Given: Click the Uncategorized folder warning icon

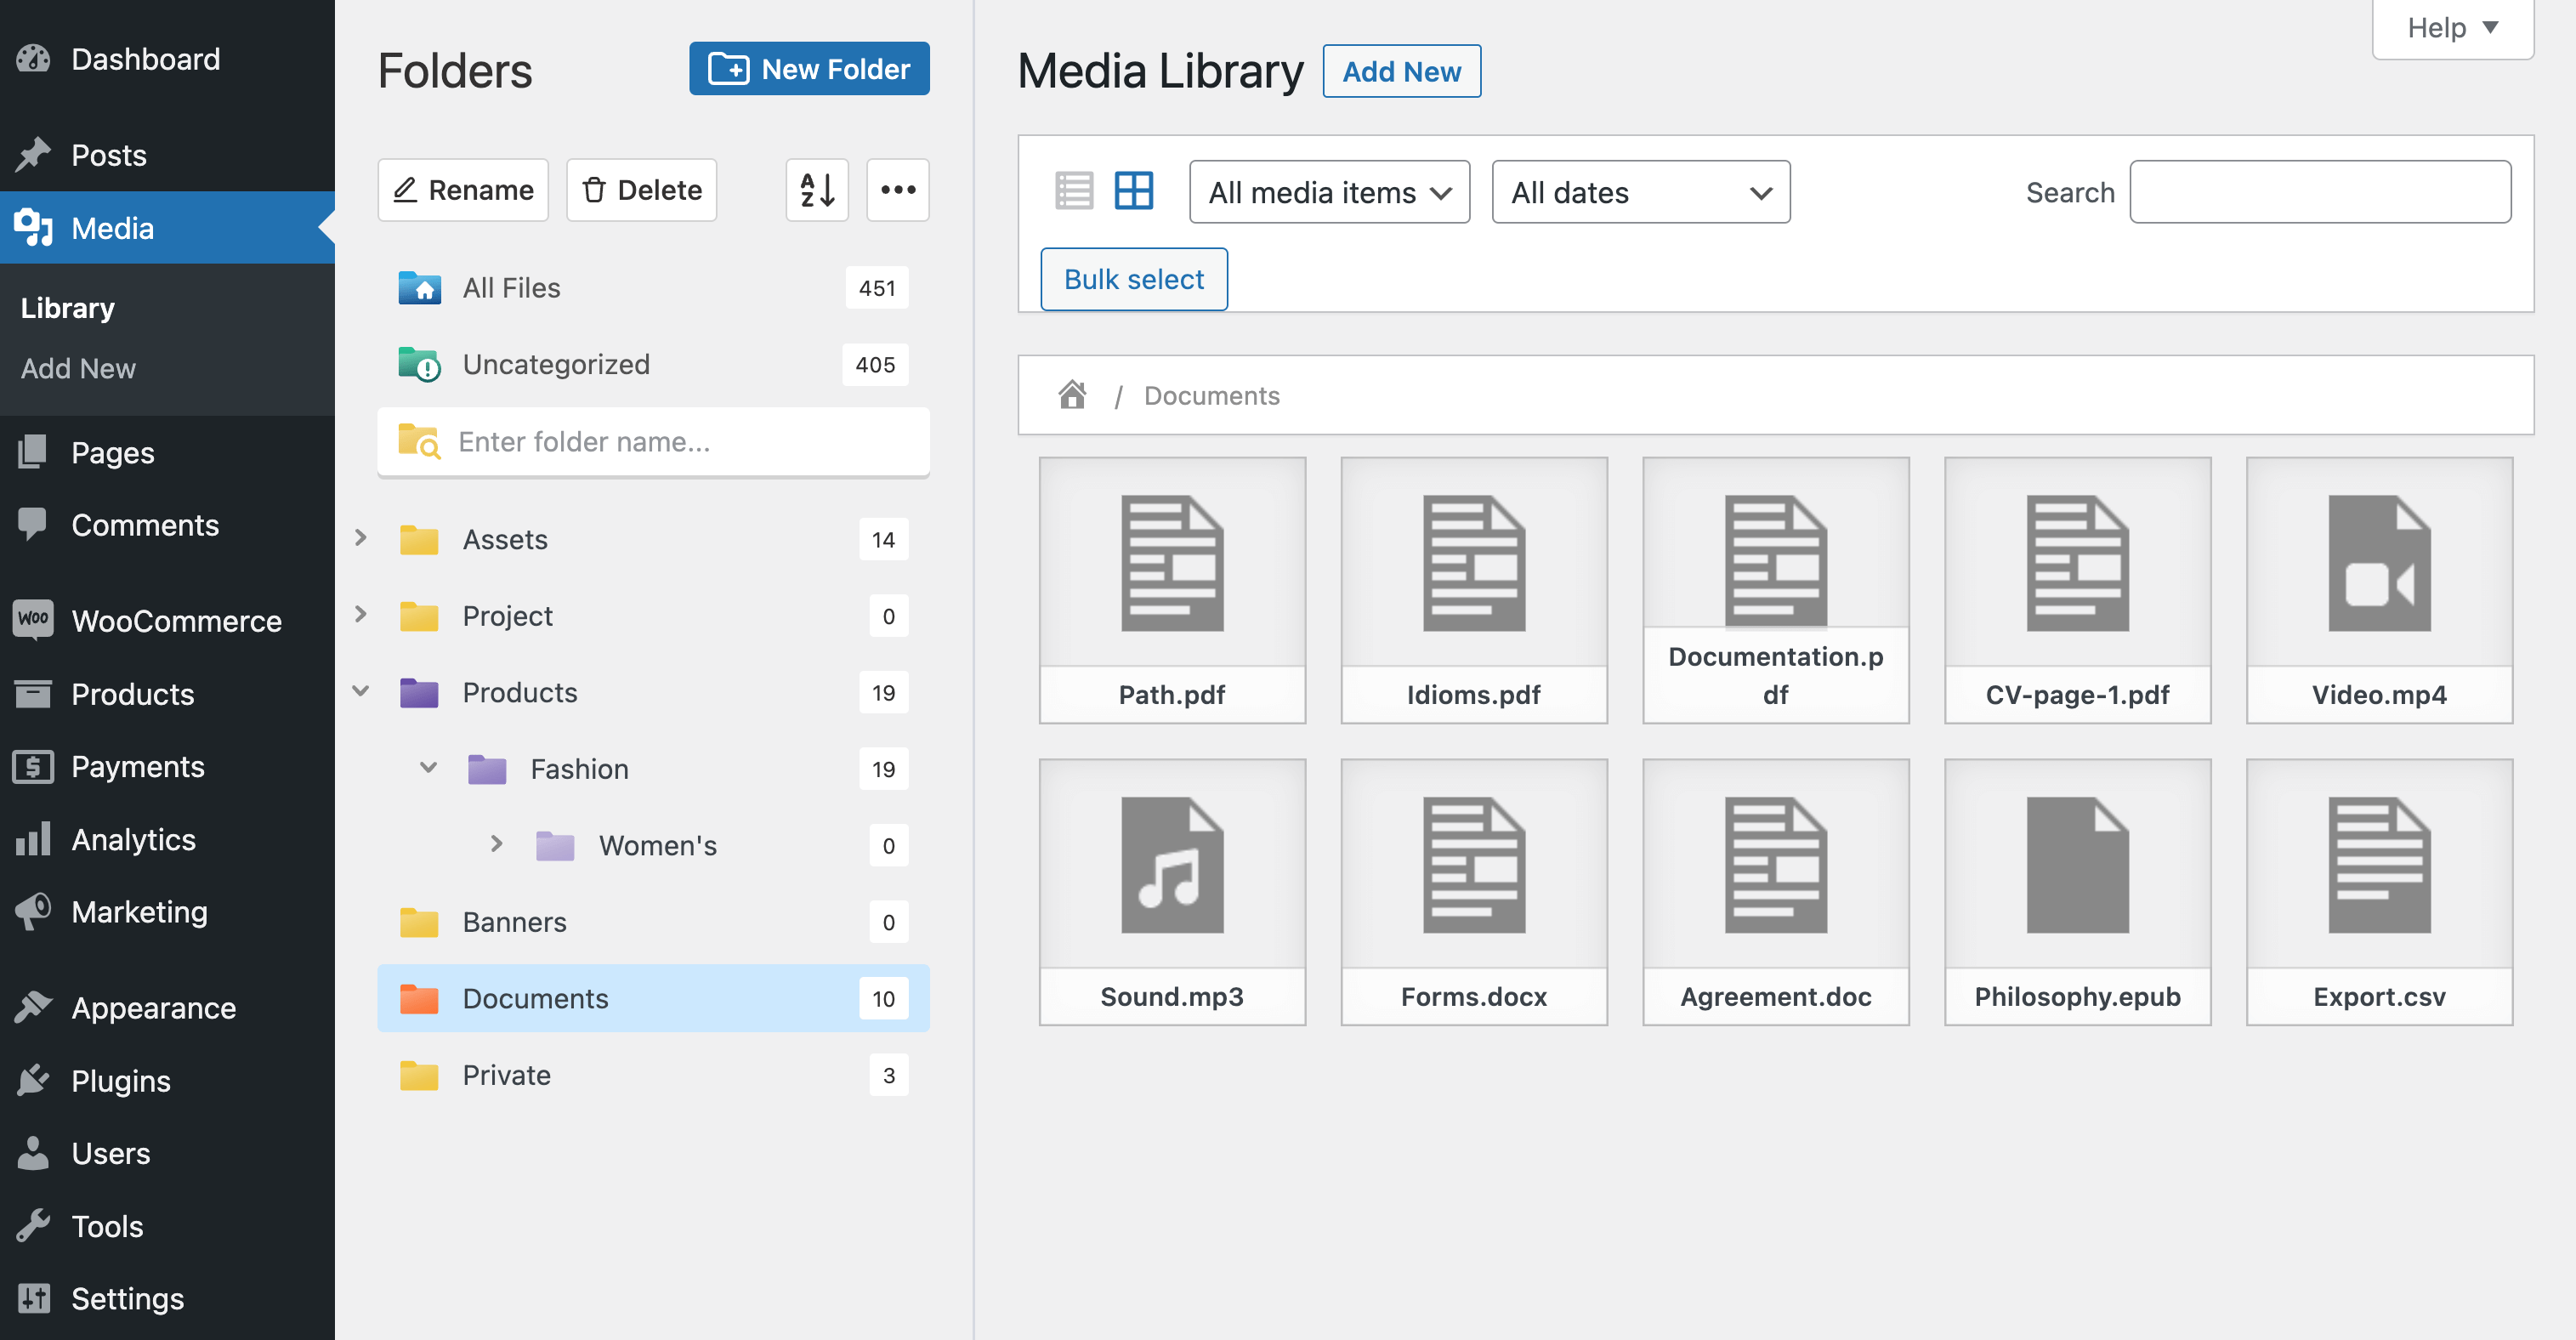Looking at the screenshot, I should click(x=419, y=364).
